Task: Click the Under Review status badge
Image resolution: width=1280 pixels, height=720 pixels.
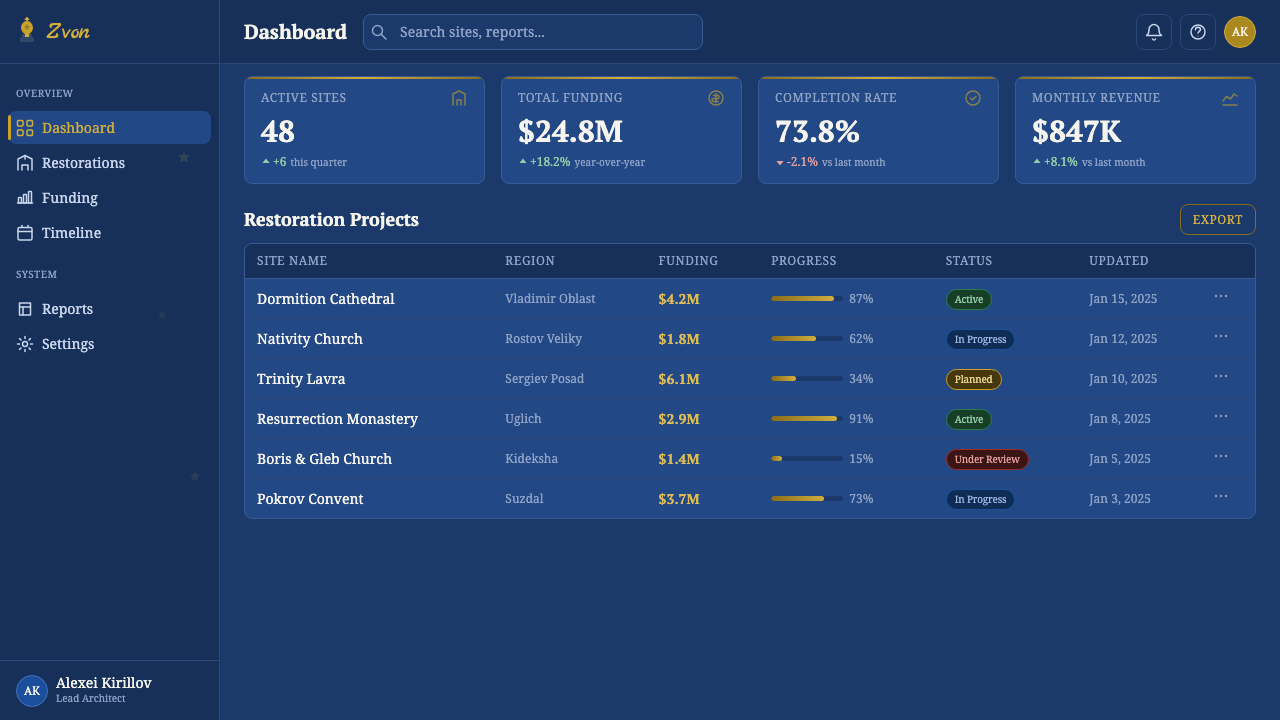Action: coord(987,460)
